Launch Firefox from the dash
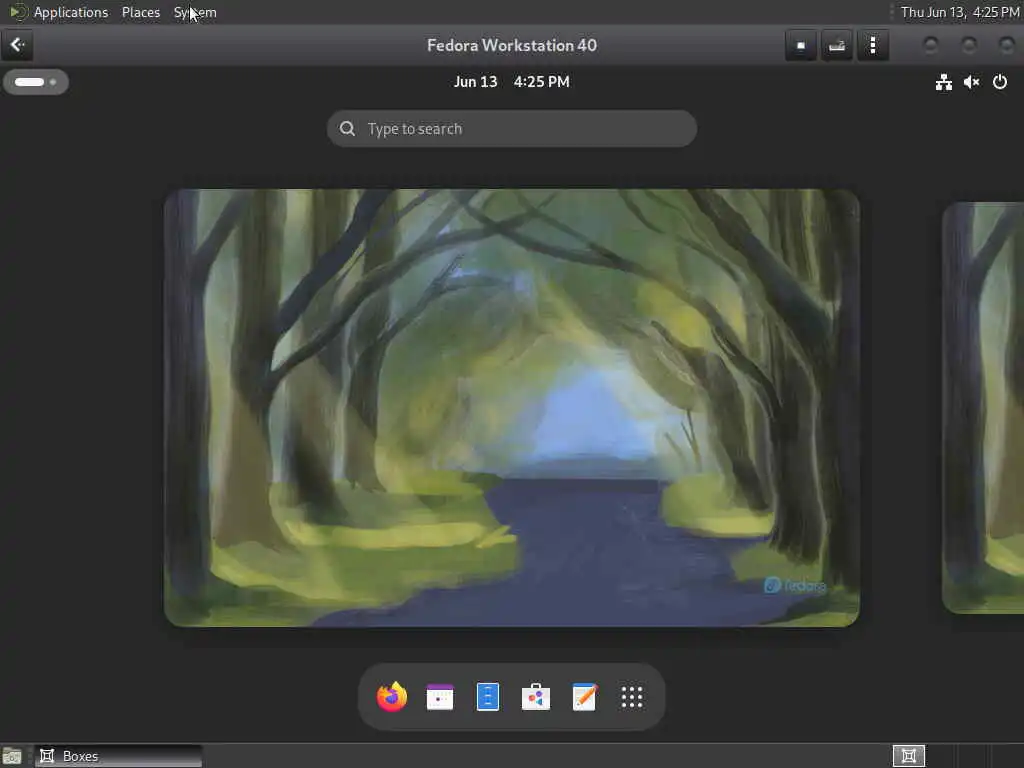 (392, 697)
